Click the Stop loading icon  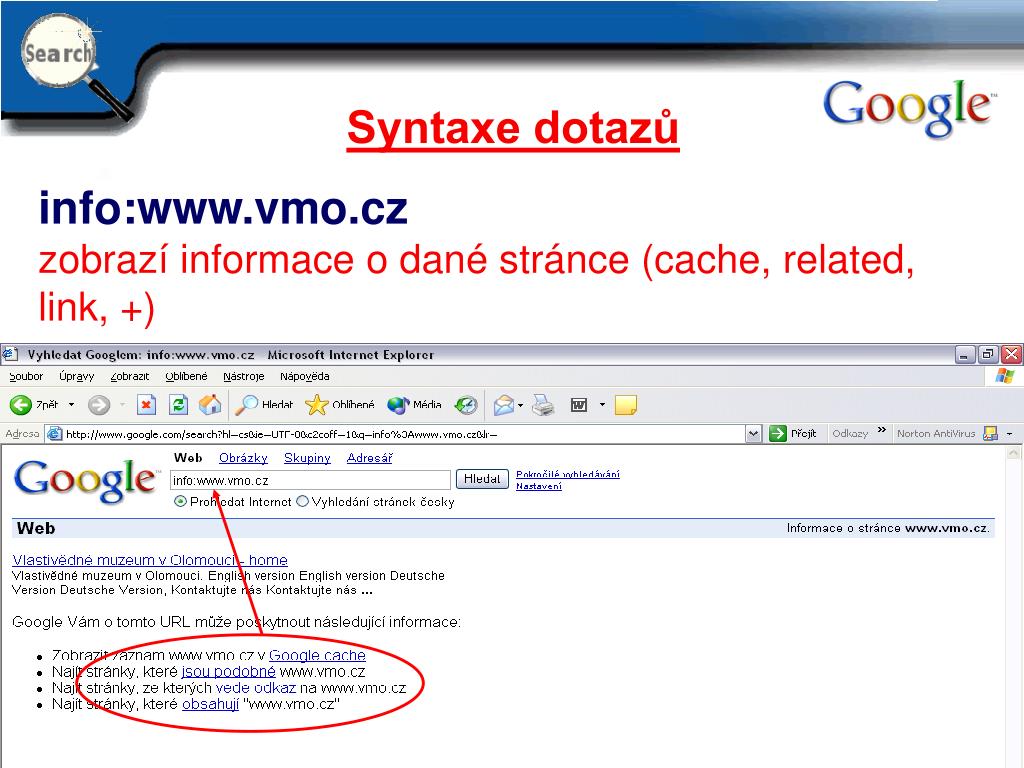point(146,405)
